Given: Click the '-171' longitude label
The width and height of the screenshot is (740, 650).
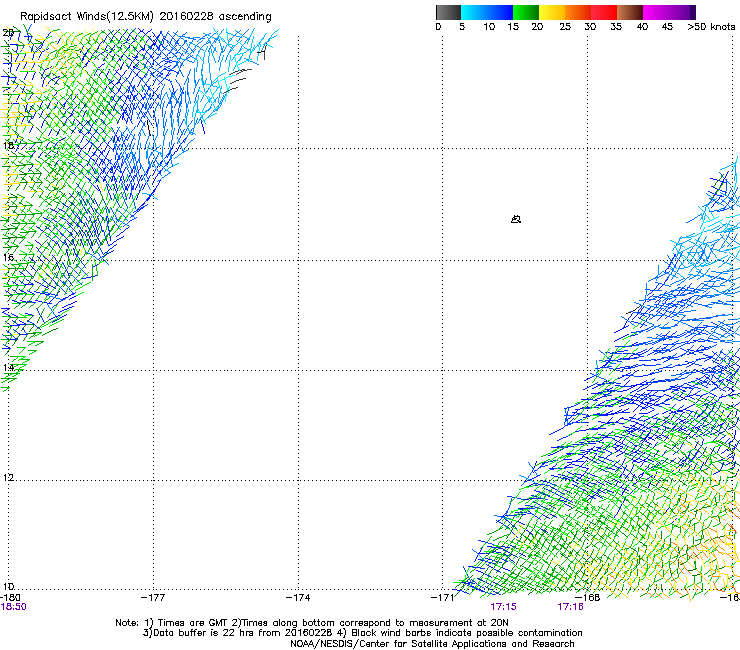Looking at the screenshot, I should click(x=442, y=597).
